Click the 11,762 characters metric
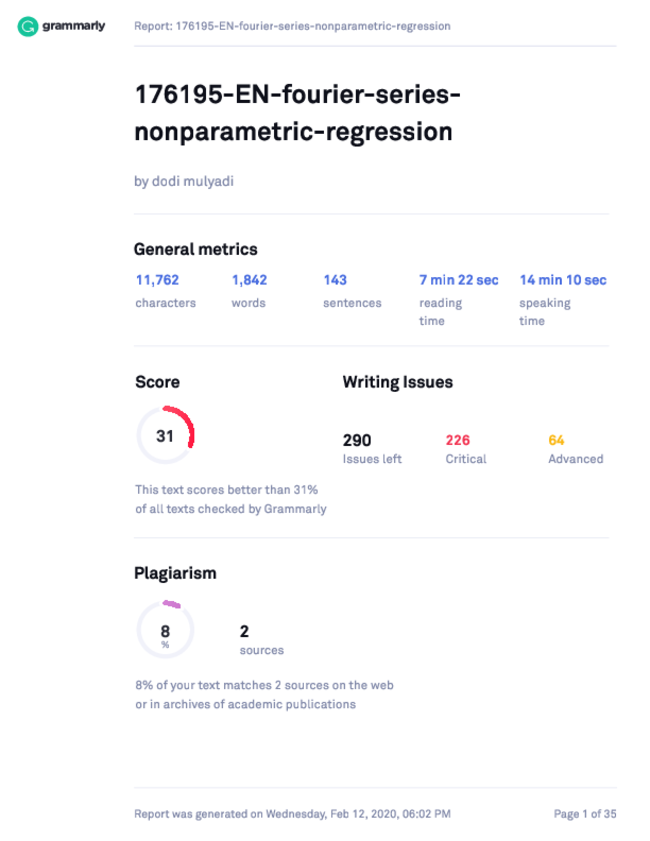The image size is (650, 841). click(x=166, y=291)
